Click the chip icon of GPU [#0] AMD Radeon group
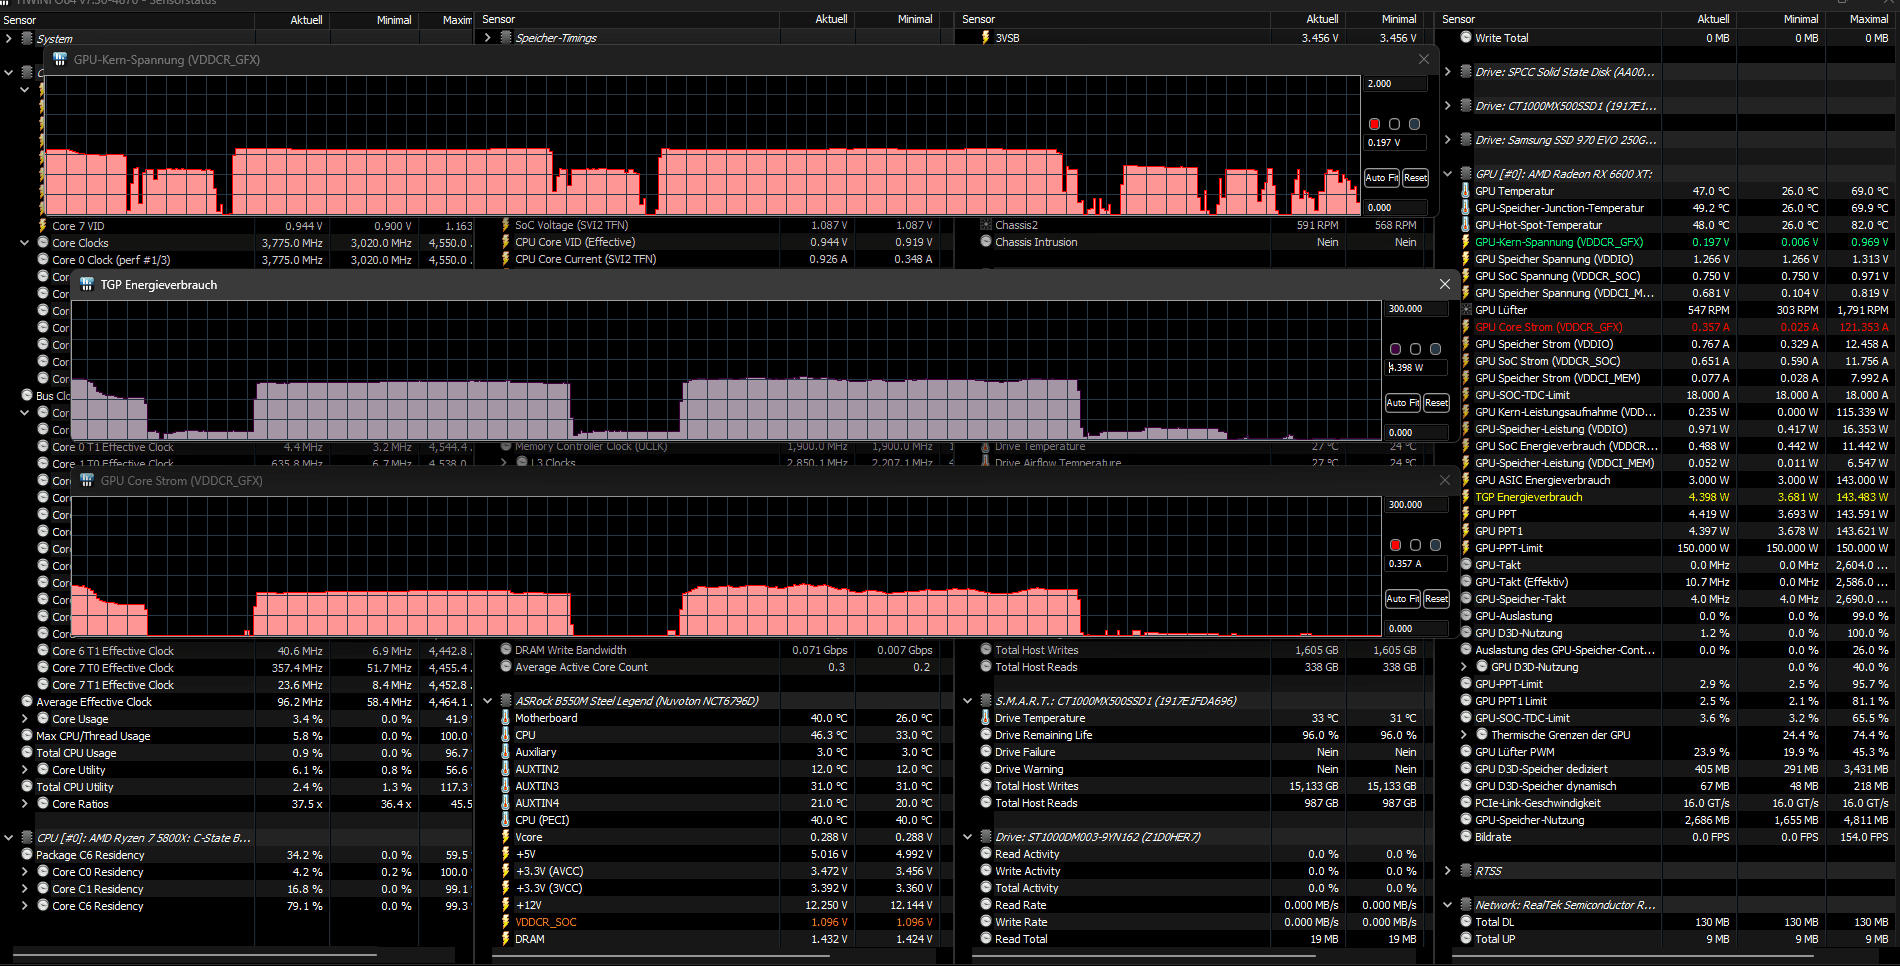 [x=1466, y=174]
